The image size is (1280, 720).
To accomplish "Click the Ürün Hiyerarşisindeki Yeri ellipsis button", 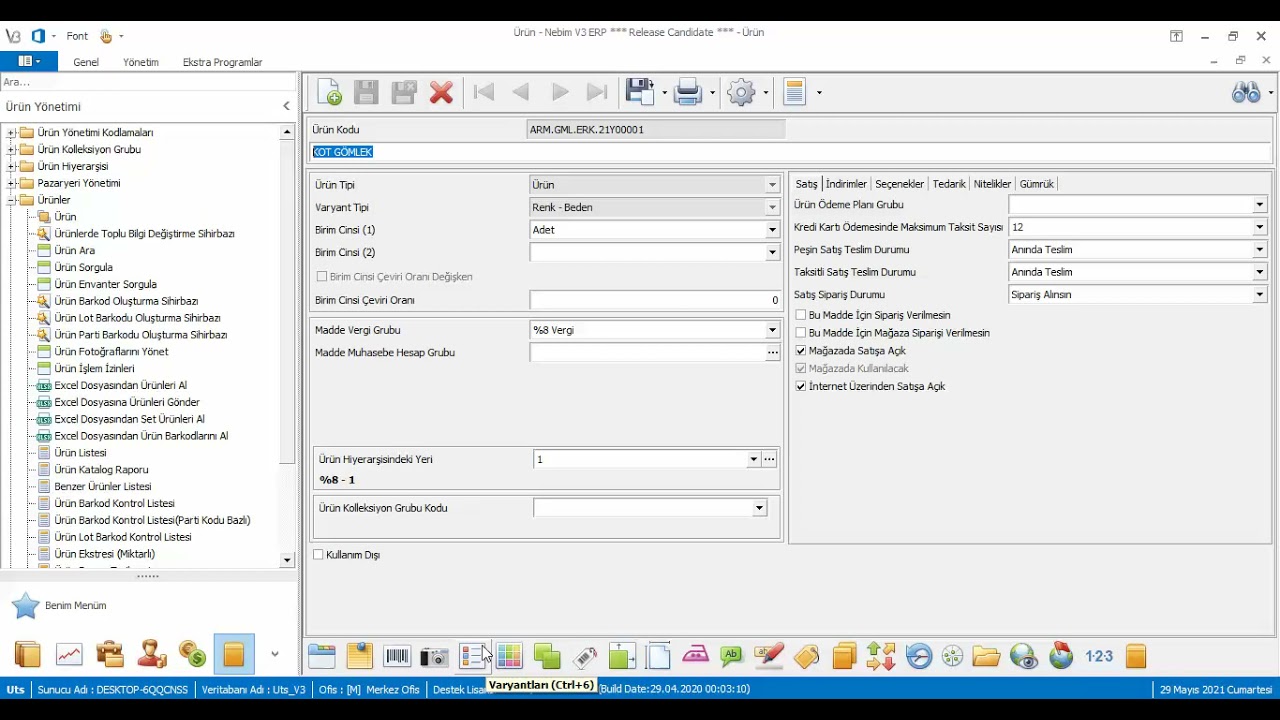I will pyautogui.click(x=769, y=460).
